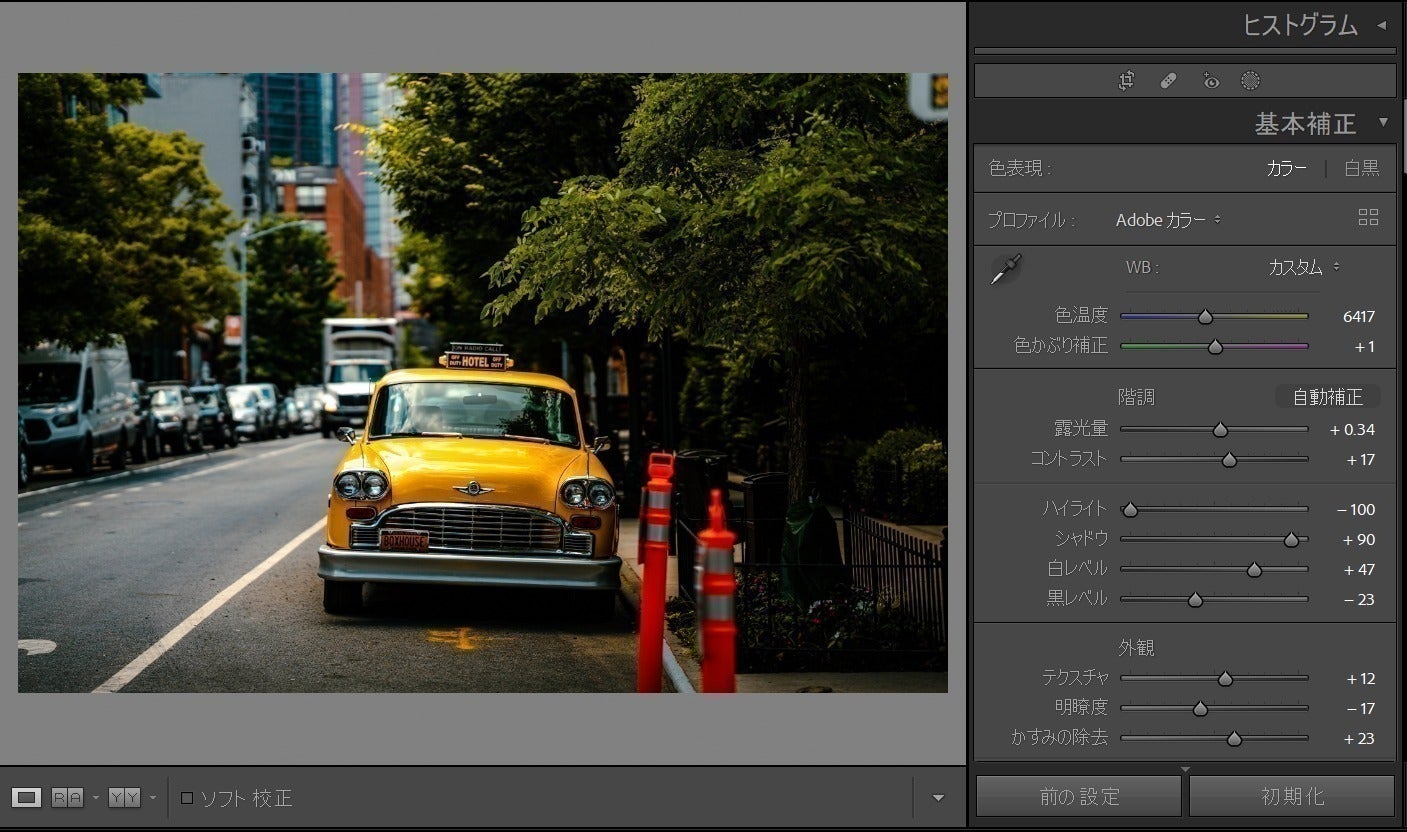Set color treatment to カラー
Screen dimensions: 1407x832
click(1286, 168)
